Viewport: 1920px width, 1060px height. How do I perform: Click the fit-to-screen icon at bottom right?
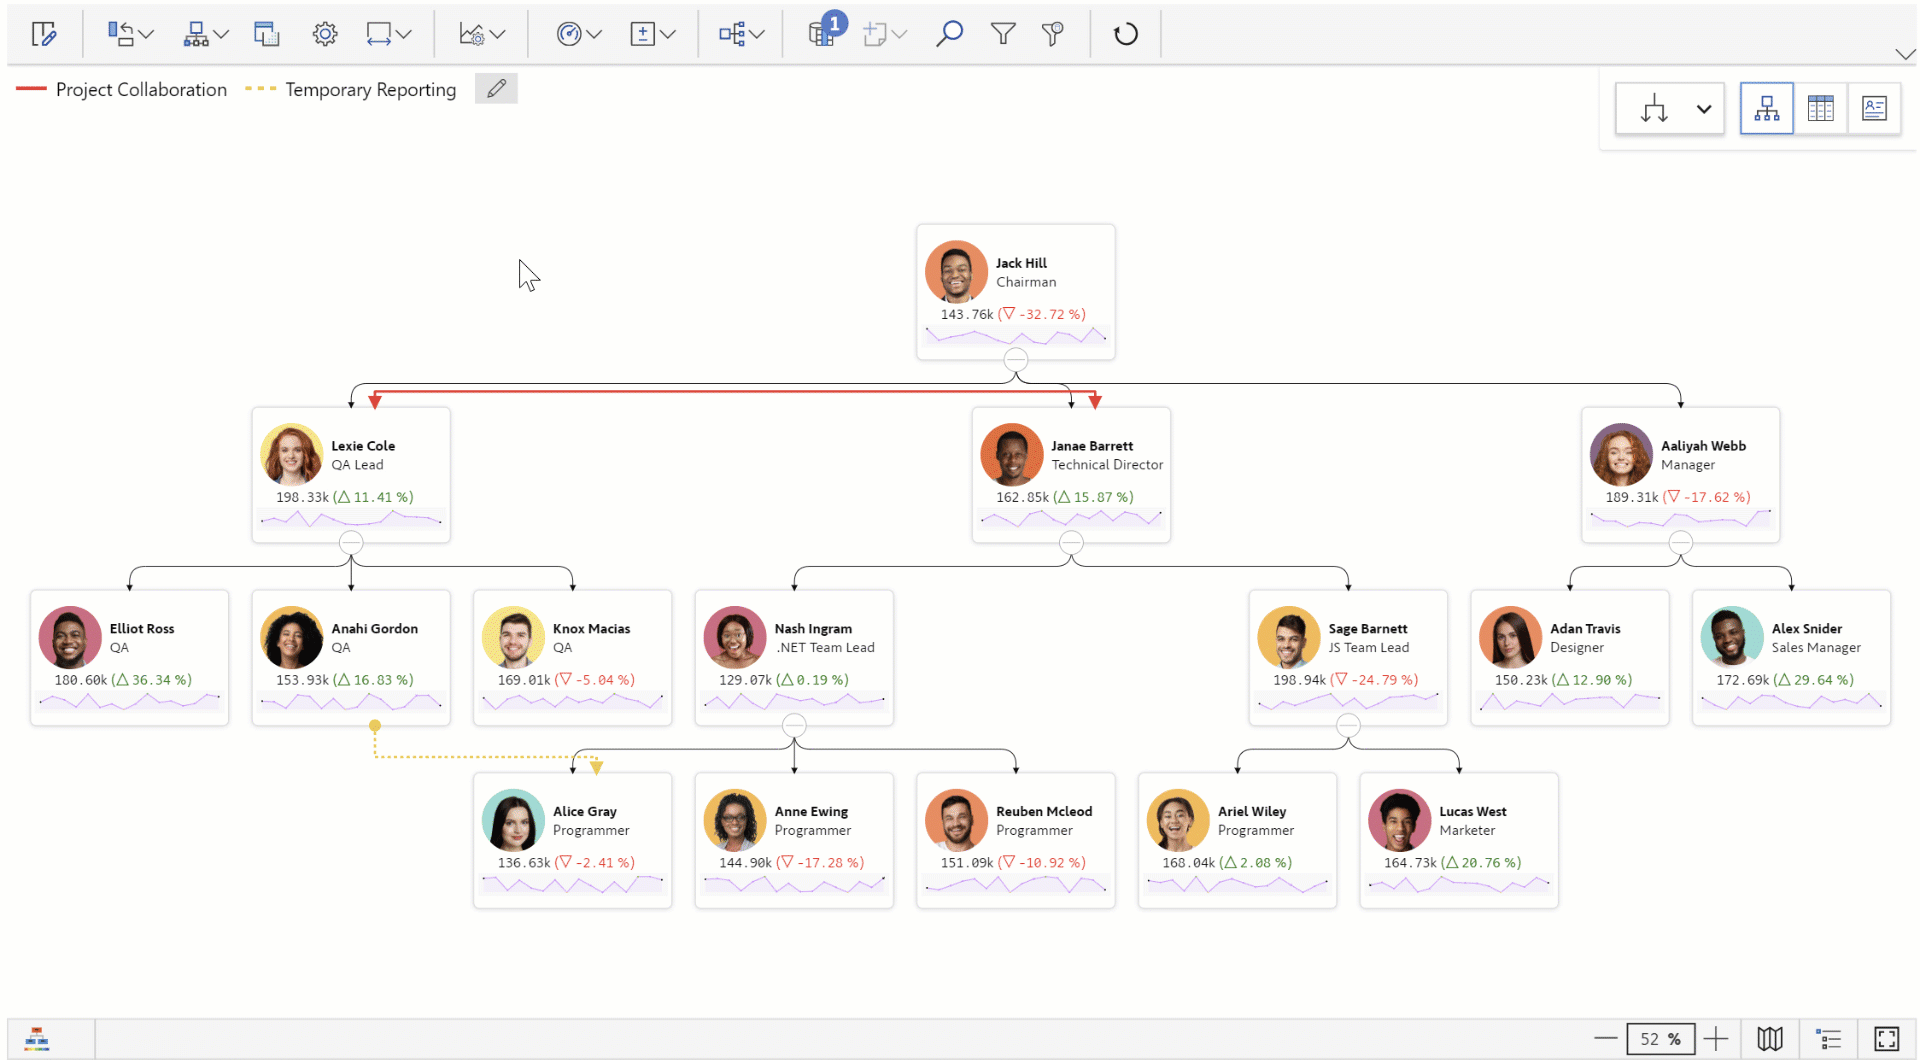(1886, 1039)
